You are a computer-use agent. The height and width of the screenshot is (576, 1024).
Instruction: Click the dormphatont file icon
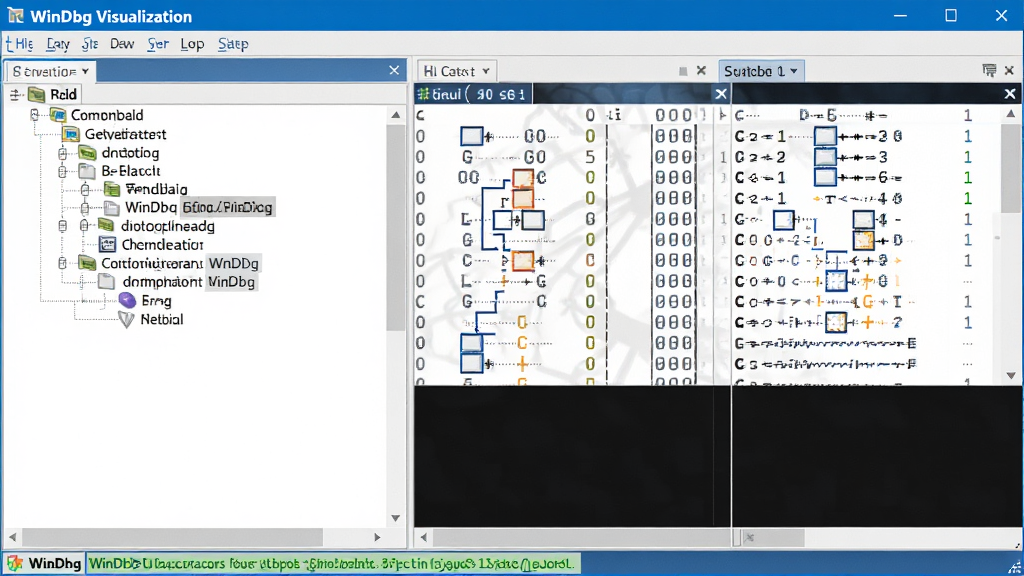pyautogui.click(x=106, y=282)
